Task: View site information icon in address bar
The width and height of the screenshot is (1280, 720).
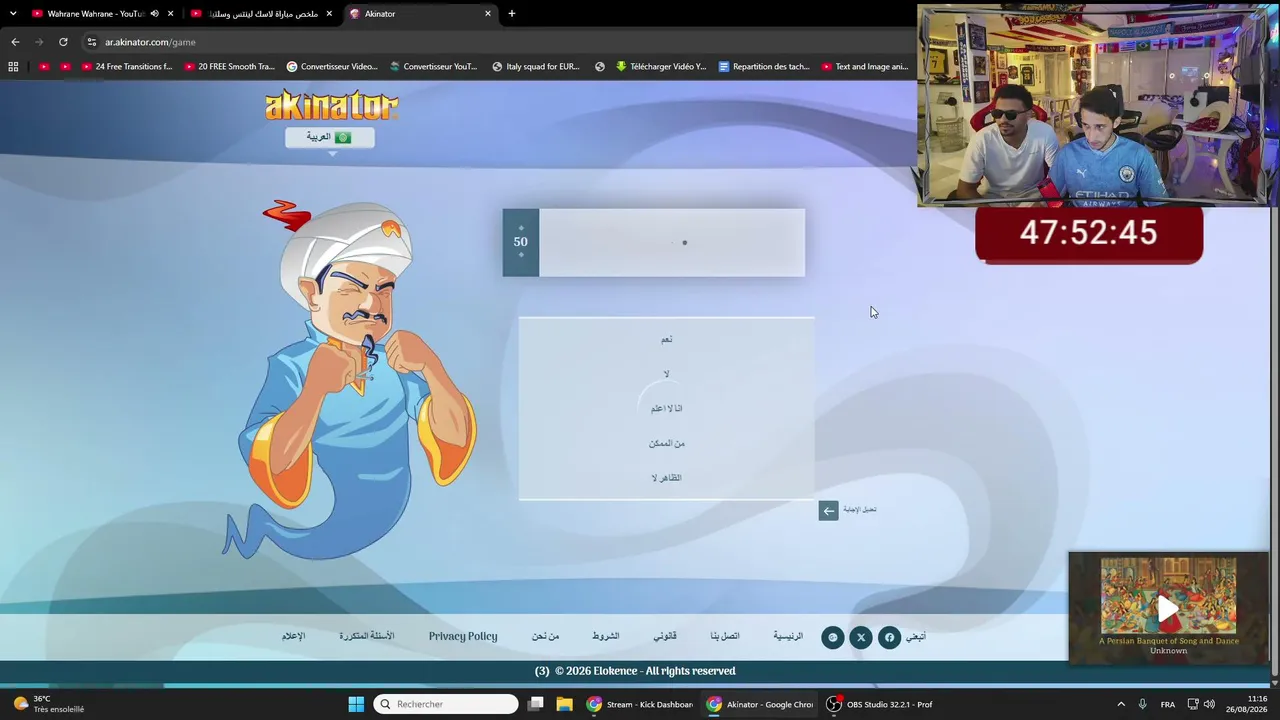Action: point(92,42)
